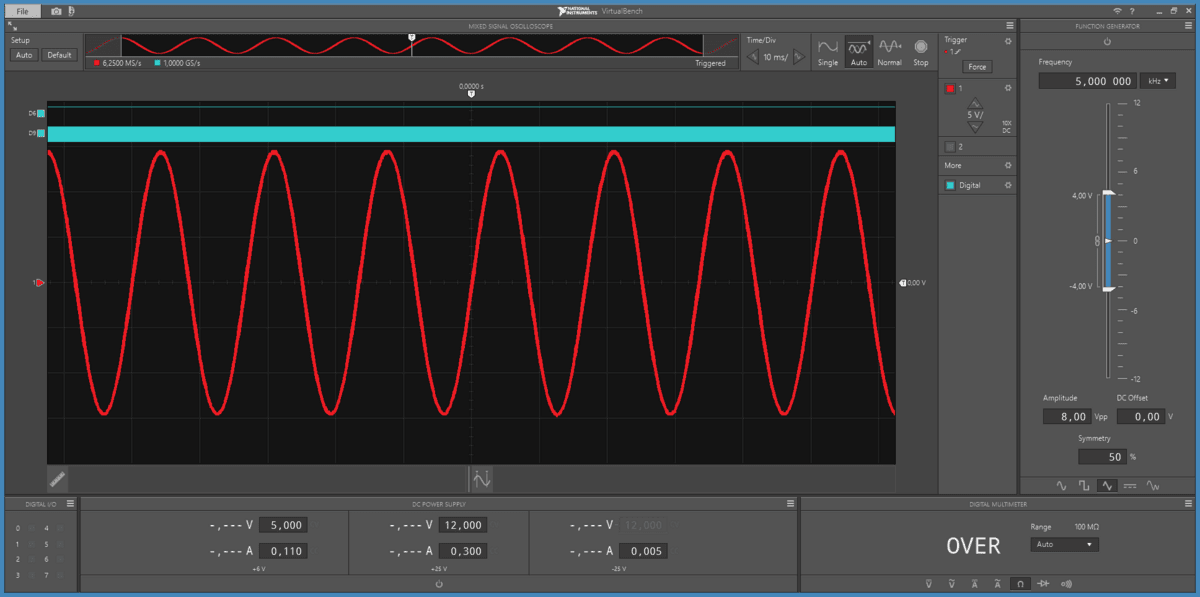Select DC voltage multimeter mode
The width and height of the screenshot is (1200, 597).
[x=928, y=583]
